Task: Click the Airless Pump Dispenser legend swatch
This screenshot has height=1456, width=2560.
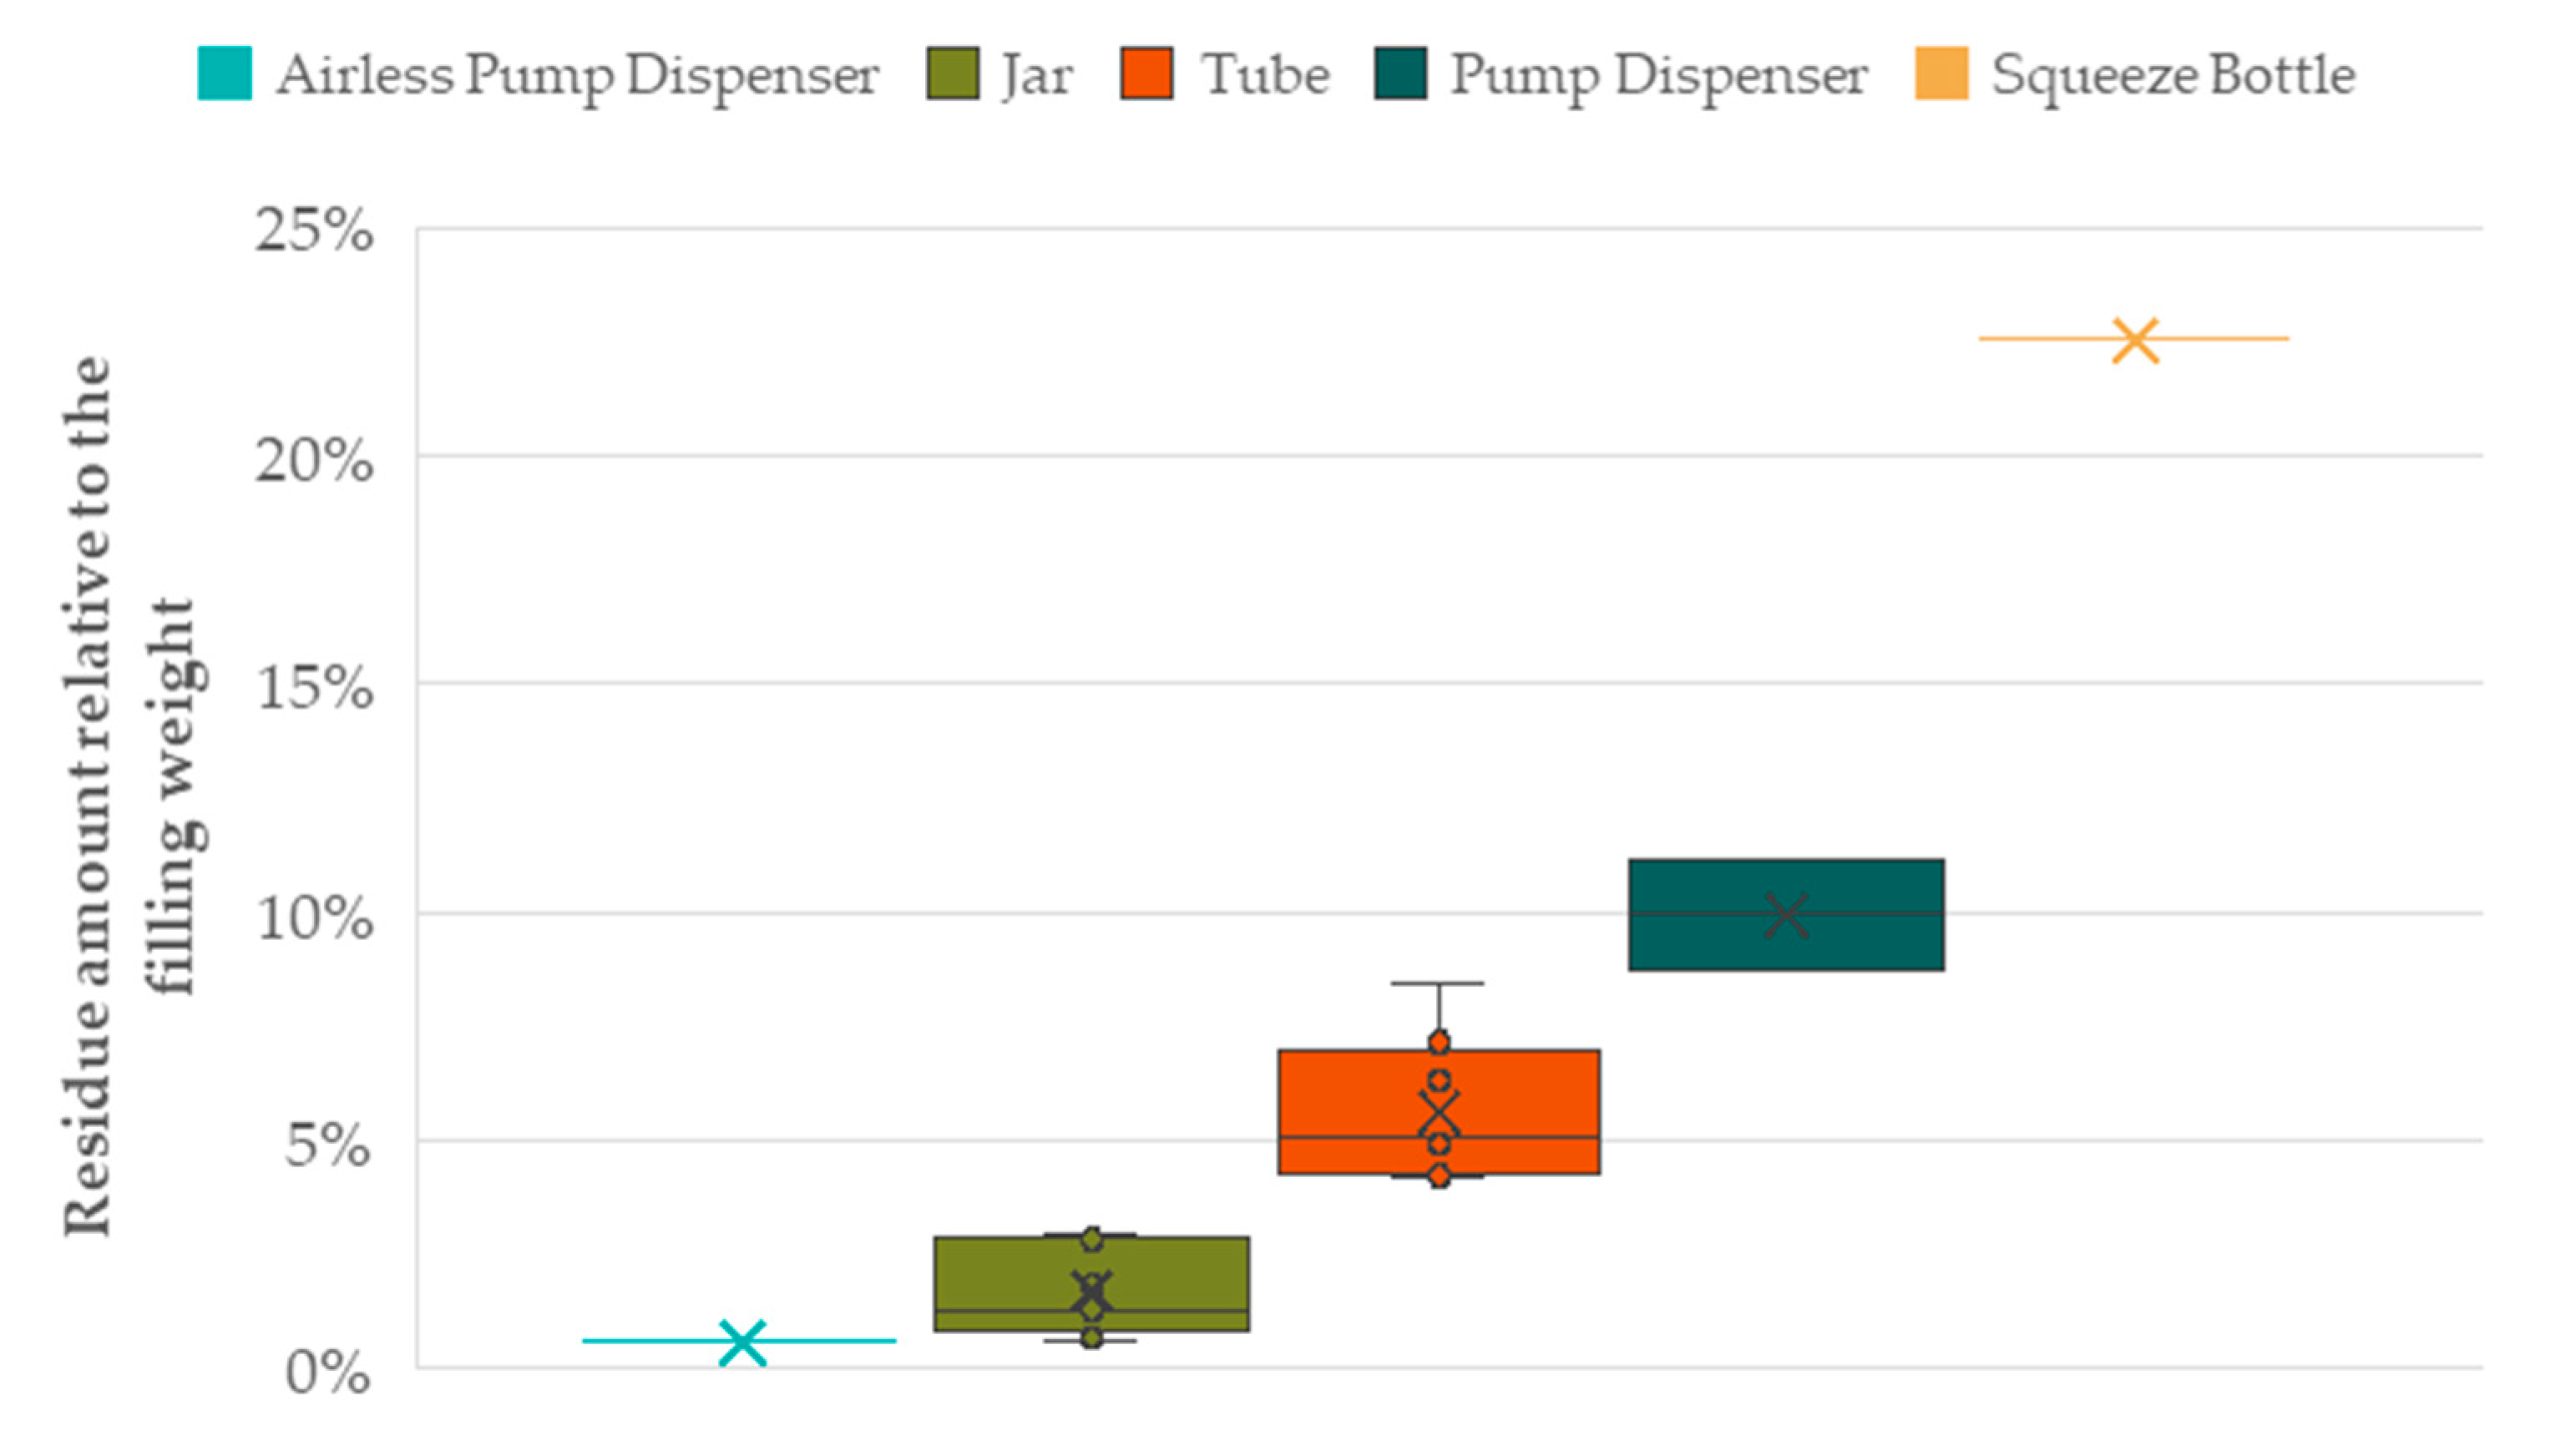Action: pyautogui.click(x=224, y=74)
